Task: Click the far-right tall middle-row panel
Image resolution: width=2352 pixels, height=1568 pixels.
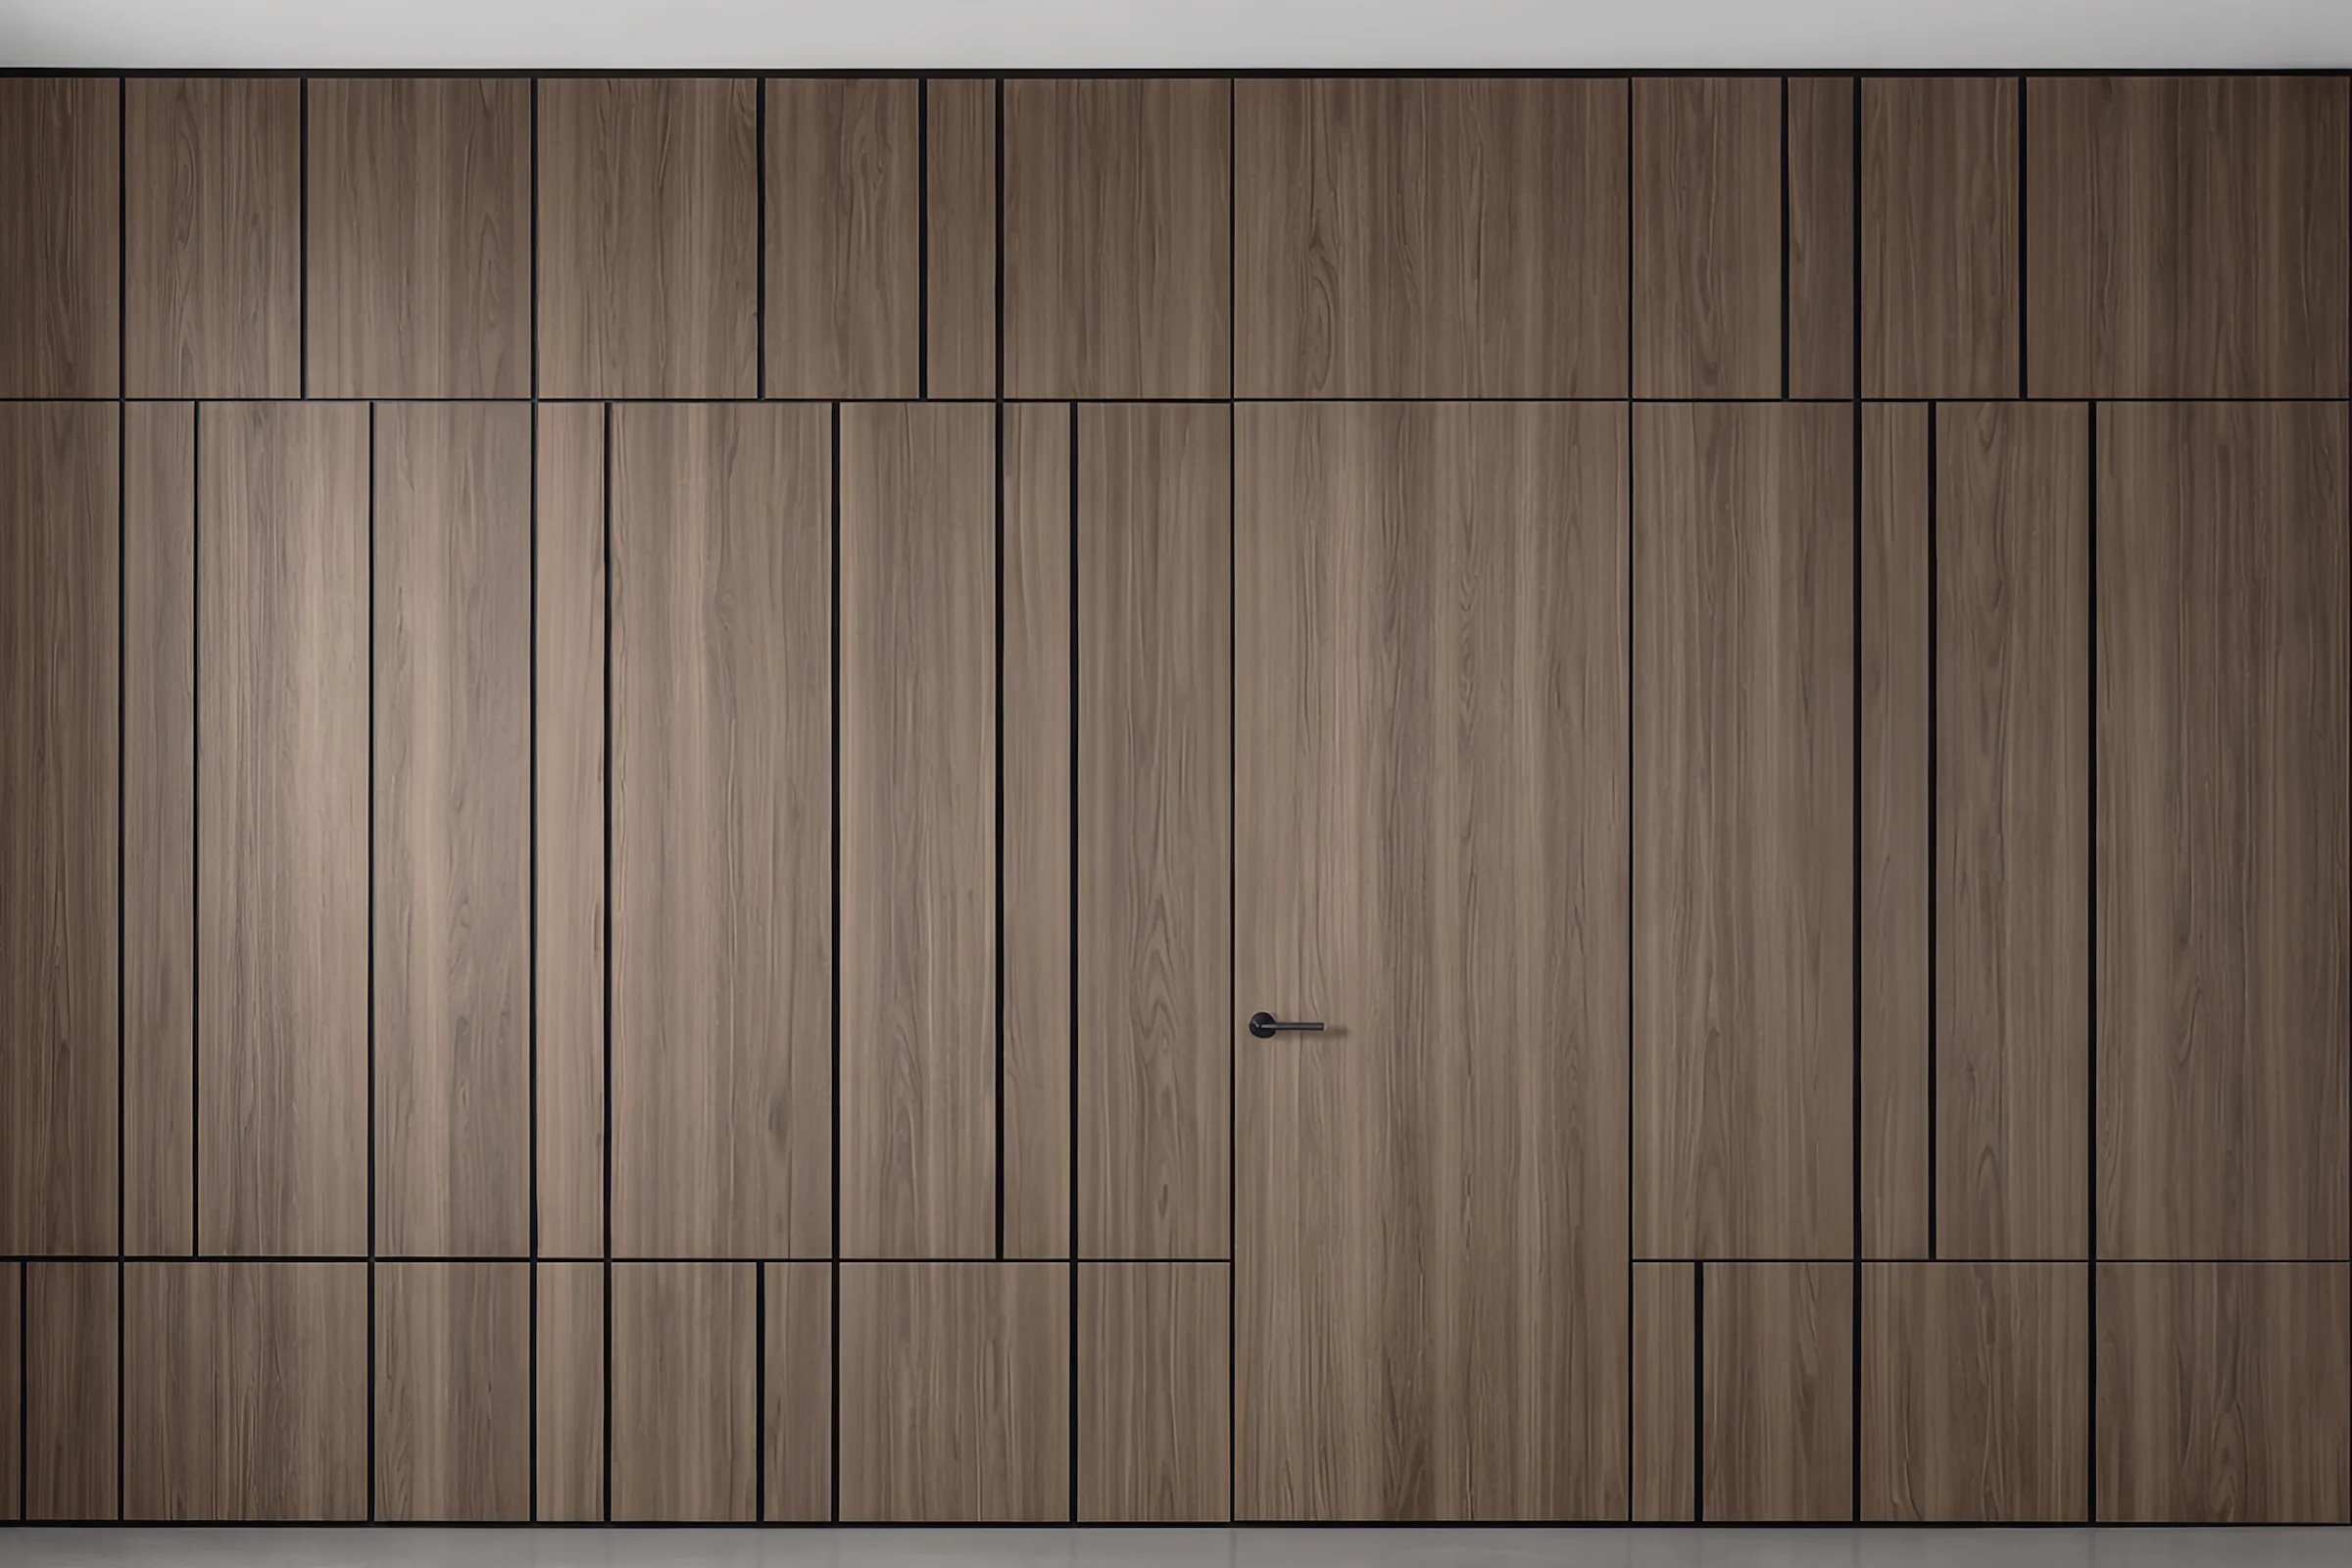Action: pyautogui.click(x=2222, y=830)
